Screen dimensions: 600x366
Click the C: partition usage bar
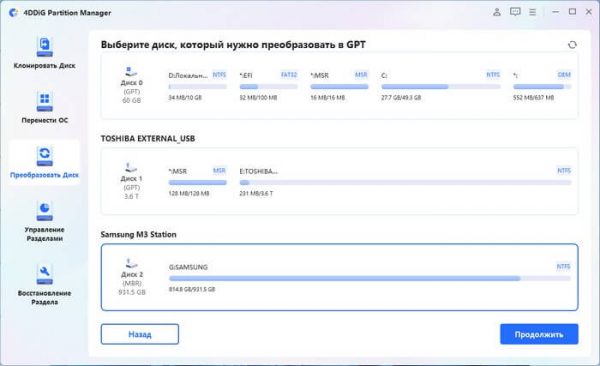click(x=441, y=87)
